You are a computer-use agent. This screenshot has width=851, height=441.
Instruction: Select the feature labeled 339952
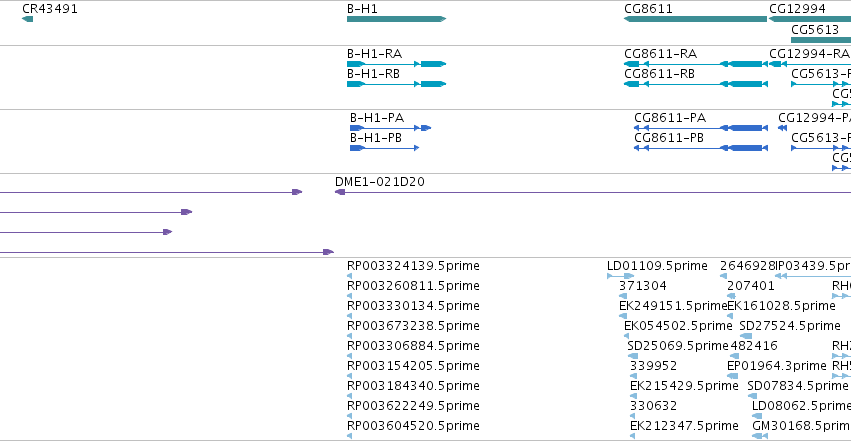click(653, 366)
